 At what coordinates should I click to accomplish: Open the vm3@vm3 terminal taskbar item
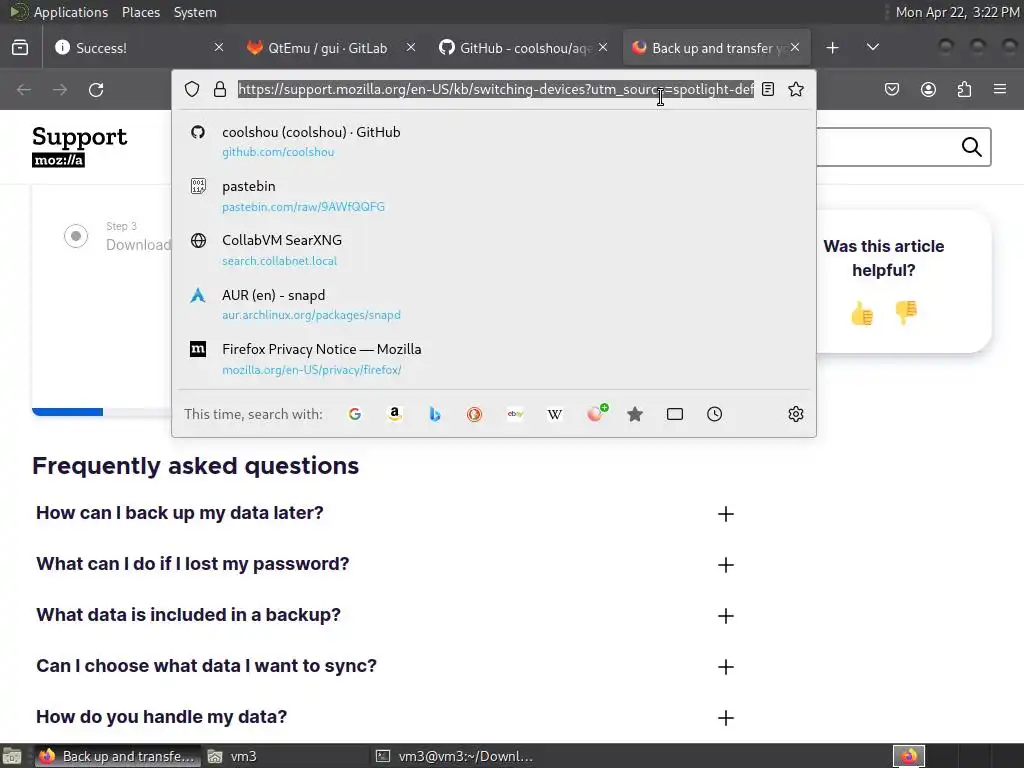click(455, 756)
